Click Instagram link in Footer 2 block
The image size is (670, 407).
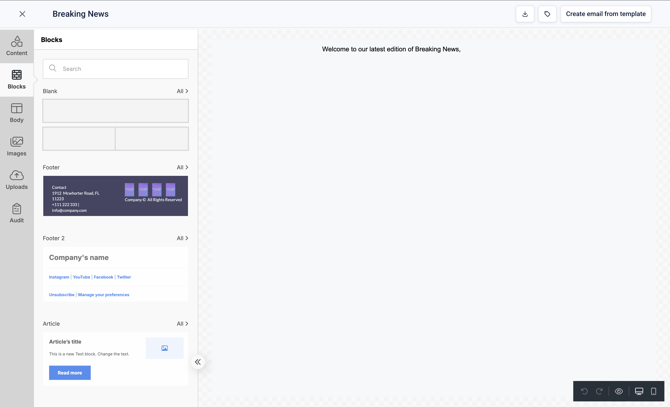point(59,277)
